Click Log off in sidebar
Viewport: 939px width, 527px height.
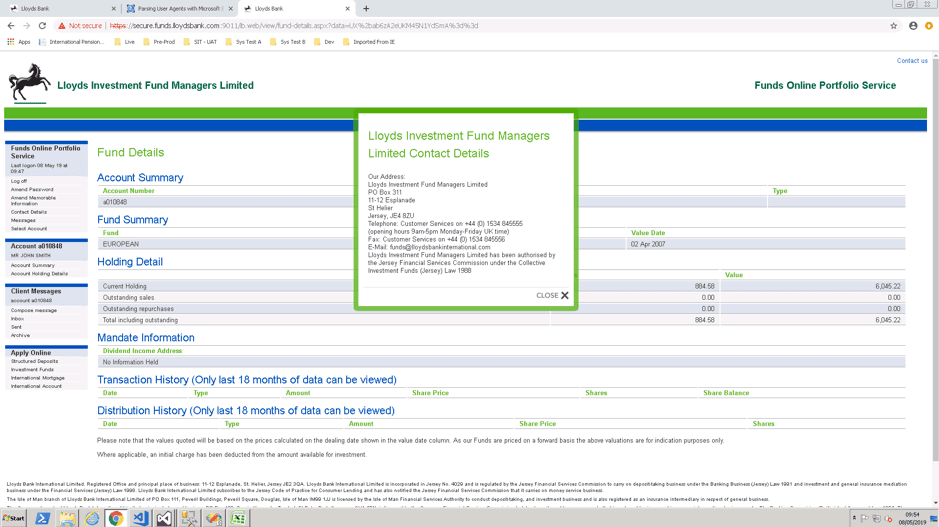[x=19, y=181]
